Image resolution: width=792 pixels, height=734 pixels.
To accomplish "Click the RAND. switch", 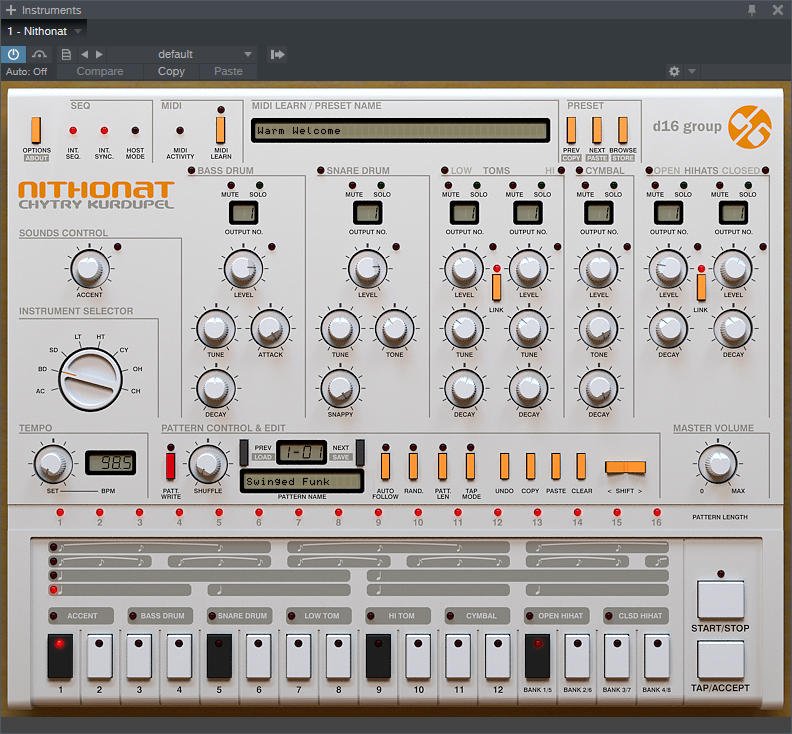I will click(x=413, y=466).
